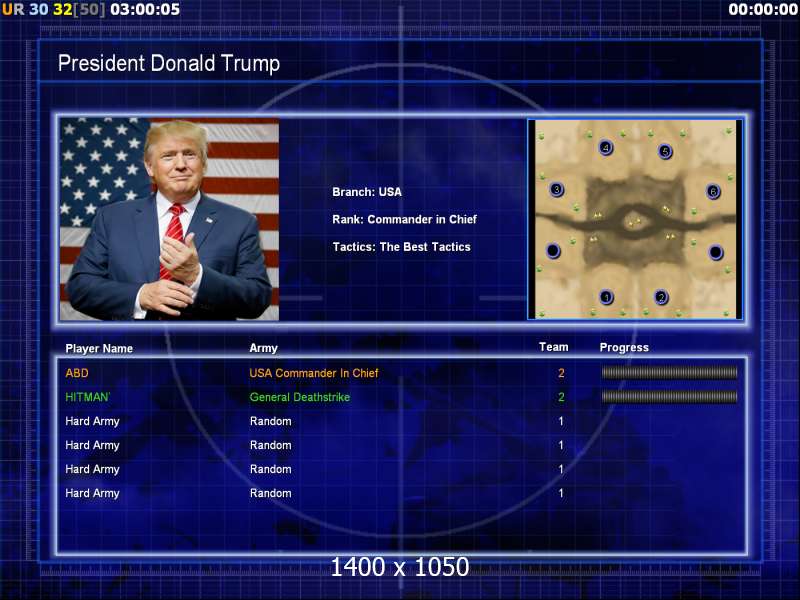Click the "03:00:05" clock readout

[145, 9]
